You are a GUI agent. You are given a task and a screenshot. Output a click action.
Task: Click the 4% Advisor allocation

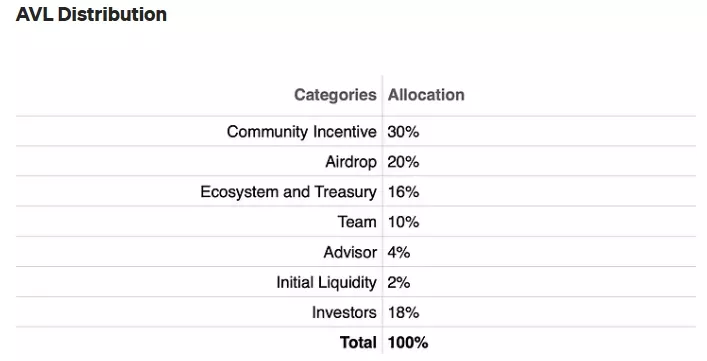(x=399, y=252)
